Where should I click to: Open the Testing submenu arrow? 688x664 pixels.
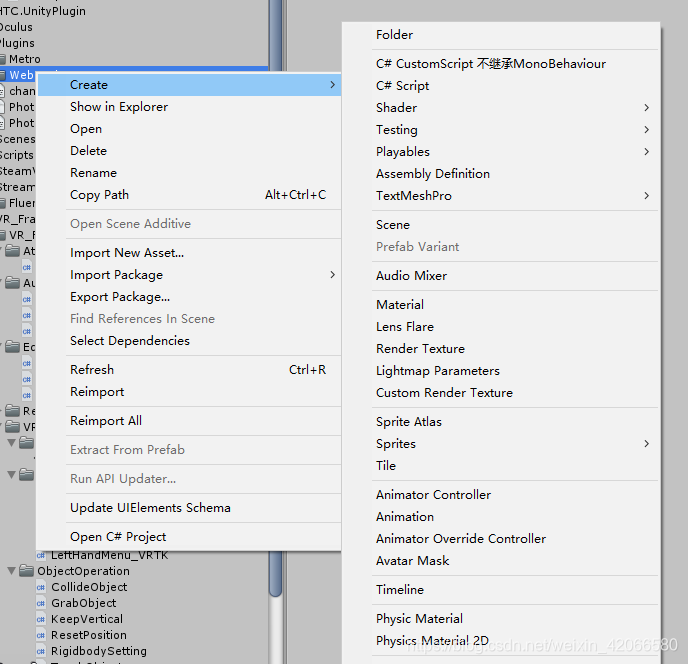pos(646,129)
